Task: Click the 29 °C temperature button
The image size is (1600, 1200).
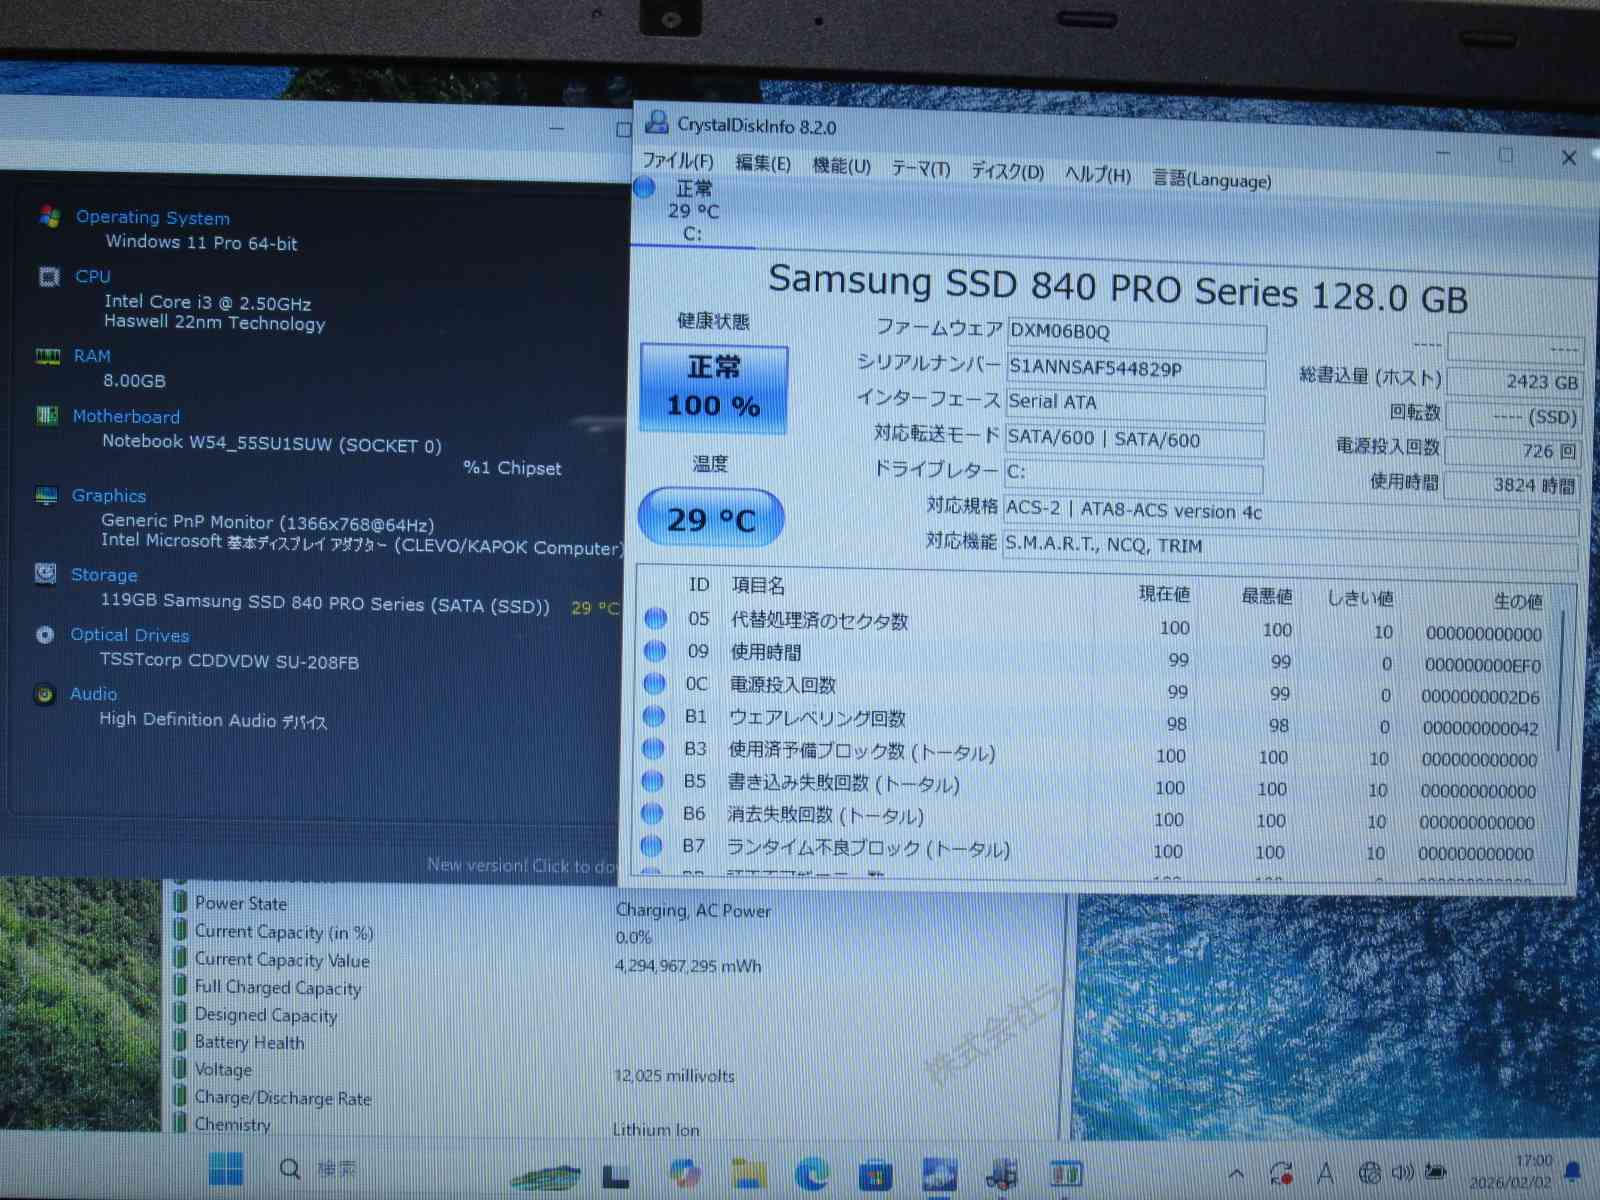Action: pos(711,518)
